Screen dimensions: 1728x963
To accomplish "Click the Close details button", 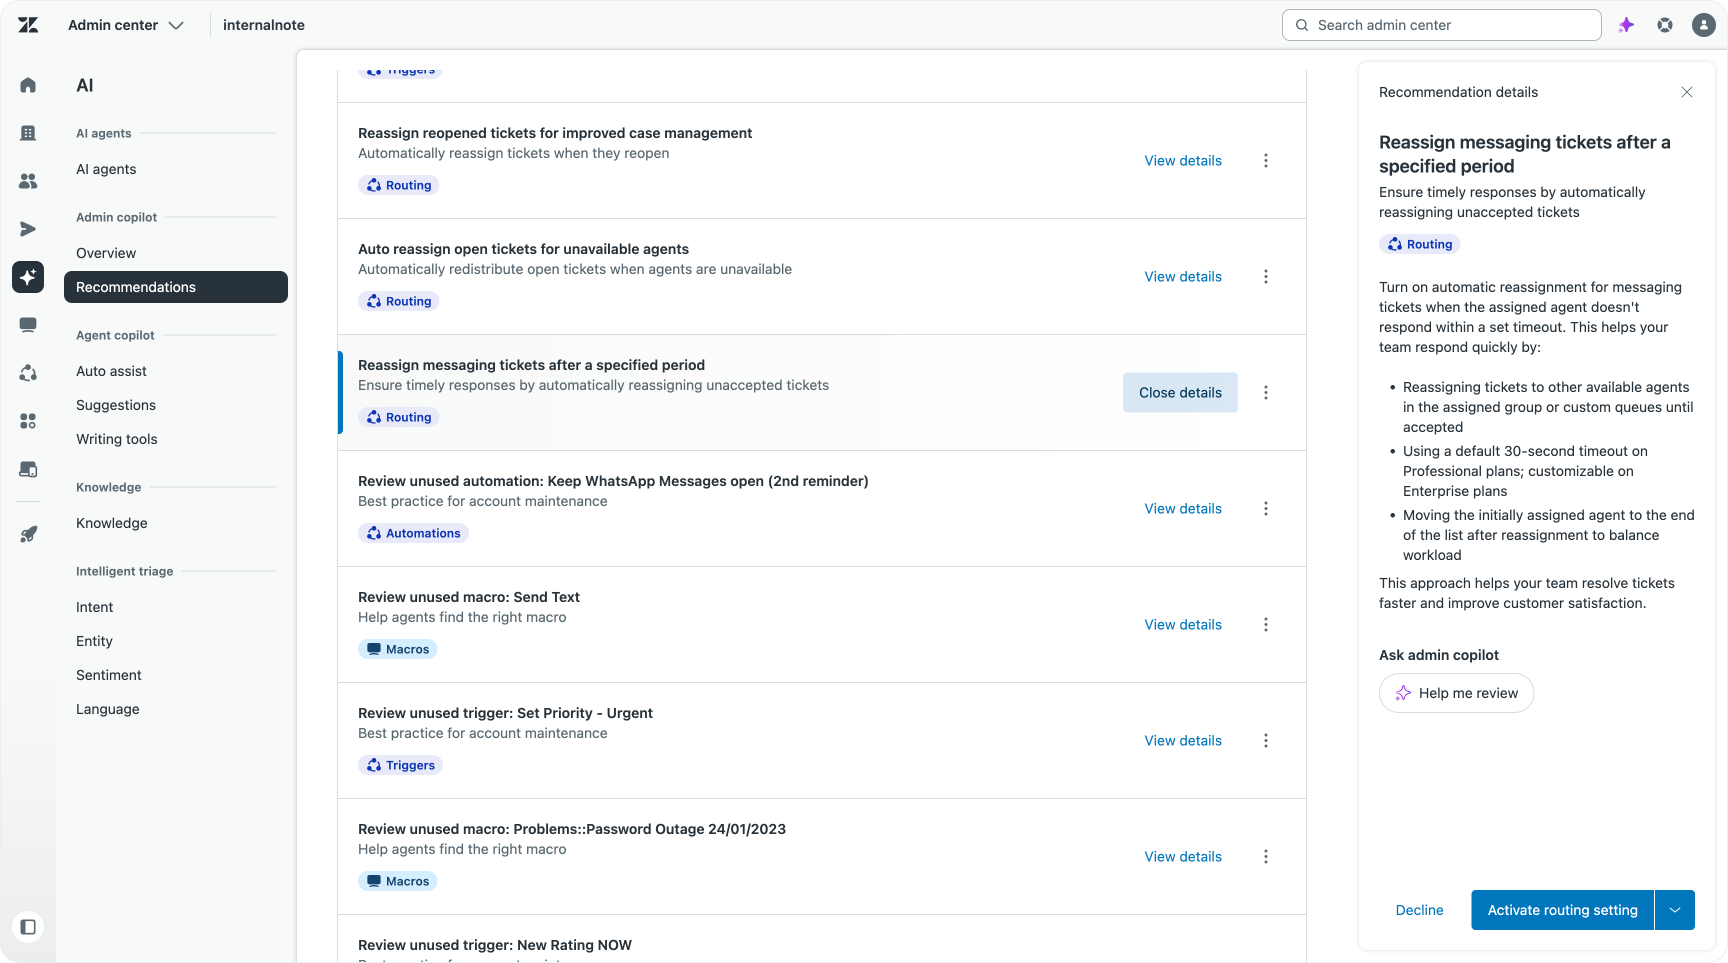I will 1180,393.
